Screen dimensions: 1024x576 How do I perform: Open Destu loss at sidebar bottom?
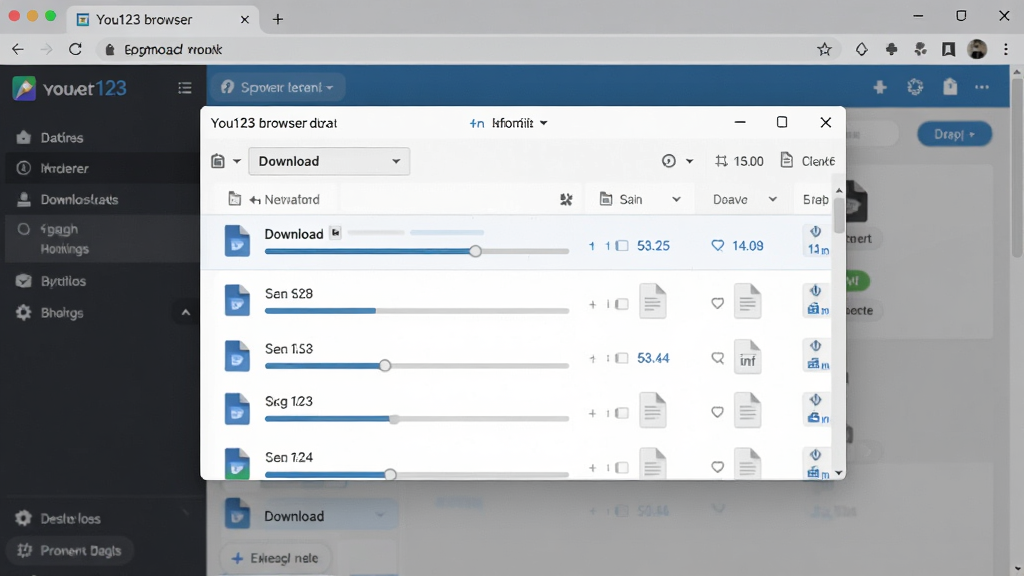click(x=70, y=519)
